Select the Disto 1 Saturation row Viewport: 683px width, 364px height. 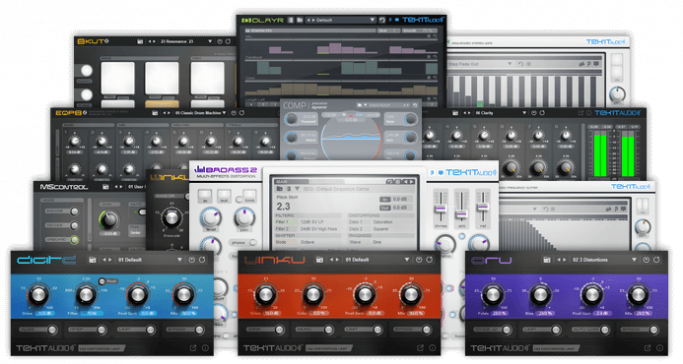click(x=381, y=222)
